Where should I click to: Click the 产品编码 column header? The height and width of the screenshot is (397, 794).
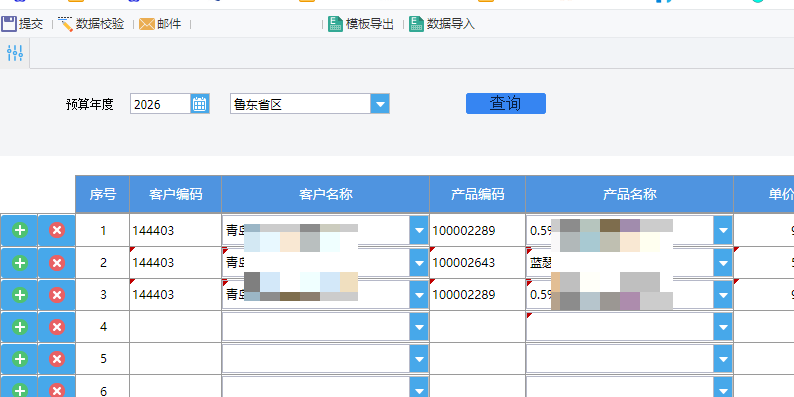point(478,194)
